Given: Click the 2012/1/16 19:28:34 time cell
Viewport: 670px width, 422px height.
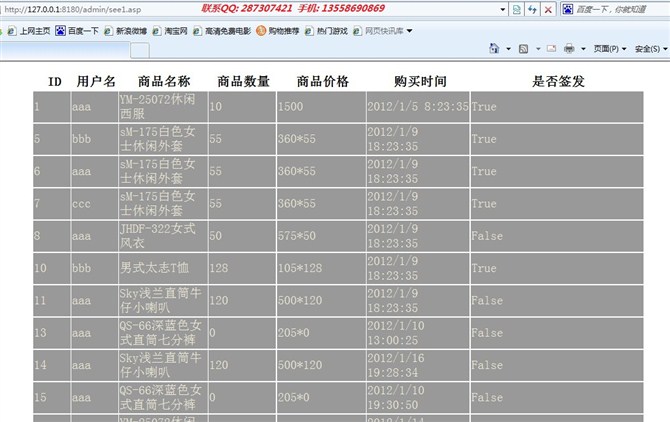Looking at the screenshot, I should click(418, 365).
